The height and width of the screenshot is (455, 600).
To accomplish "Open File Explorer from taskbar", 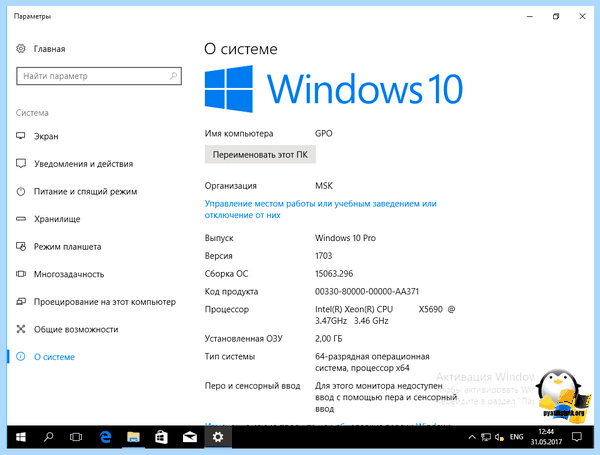I will tap(133, 437).
